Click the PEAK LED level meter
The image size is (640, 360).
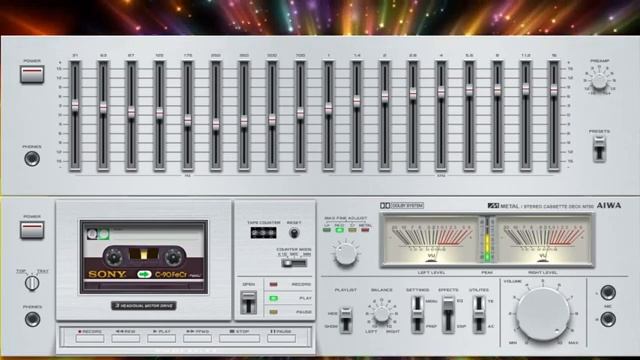coord(487,240)
